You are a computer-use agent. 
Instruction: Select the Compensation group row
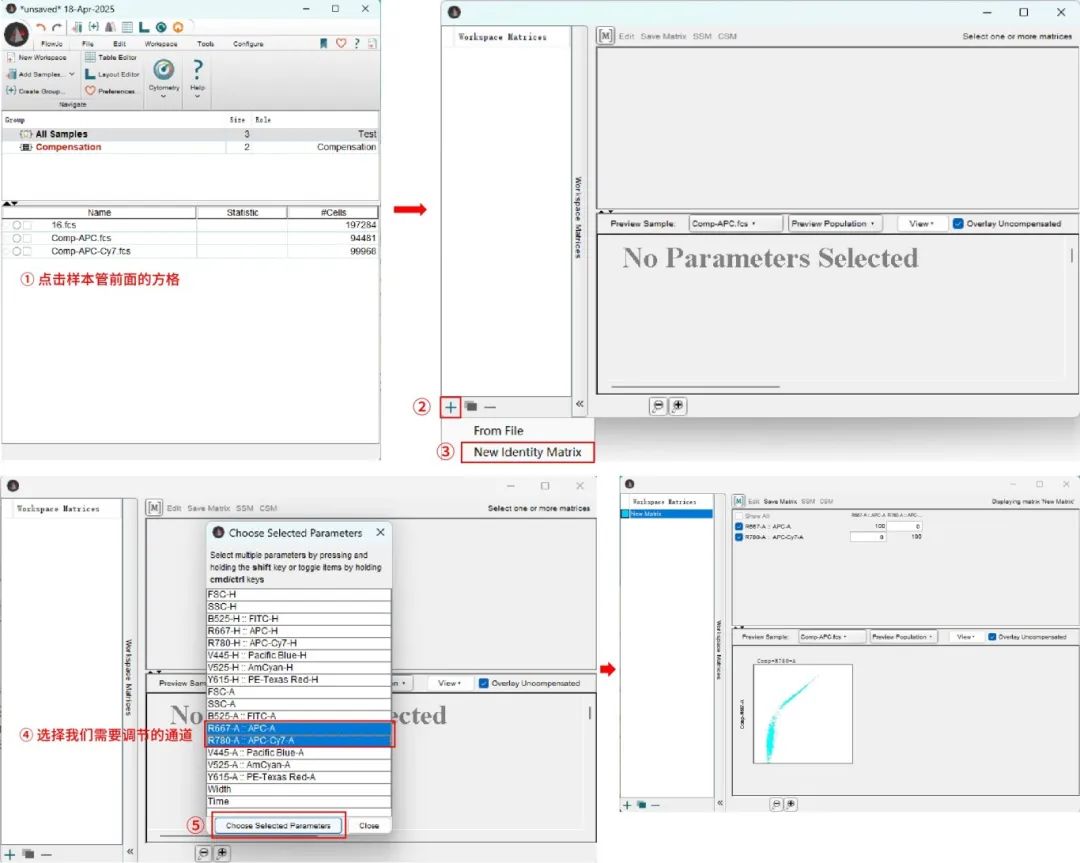point(68,147)
